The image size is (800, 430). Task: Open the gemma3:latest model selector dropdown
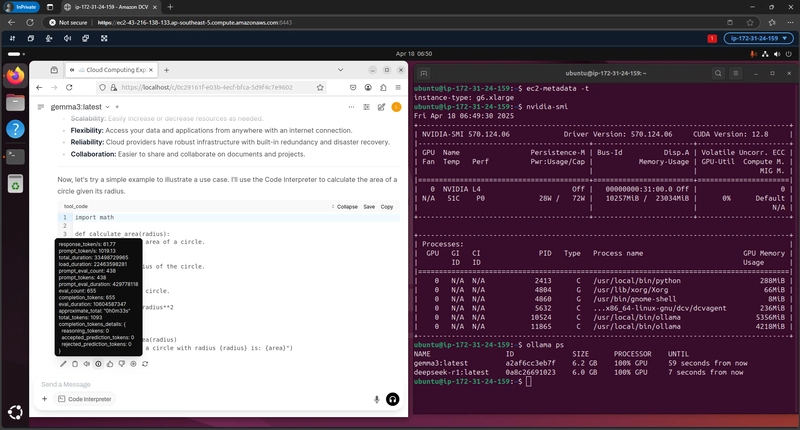click(x=80, y=107)
